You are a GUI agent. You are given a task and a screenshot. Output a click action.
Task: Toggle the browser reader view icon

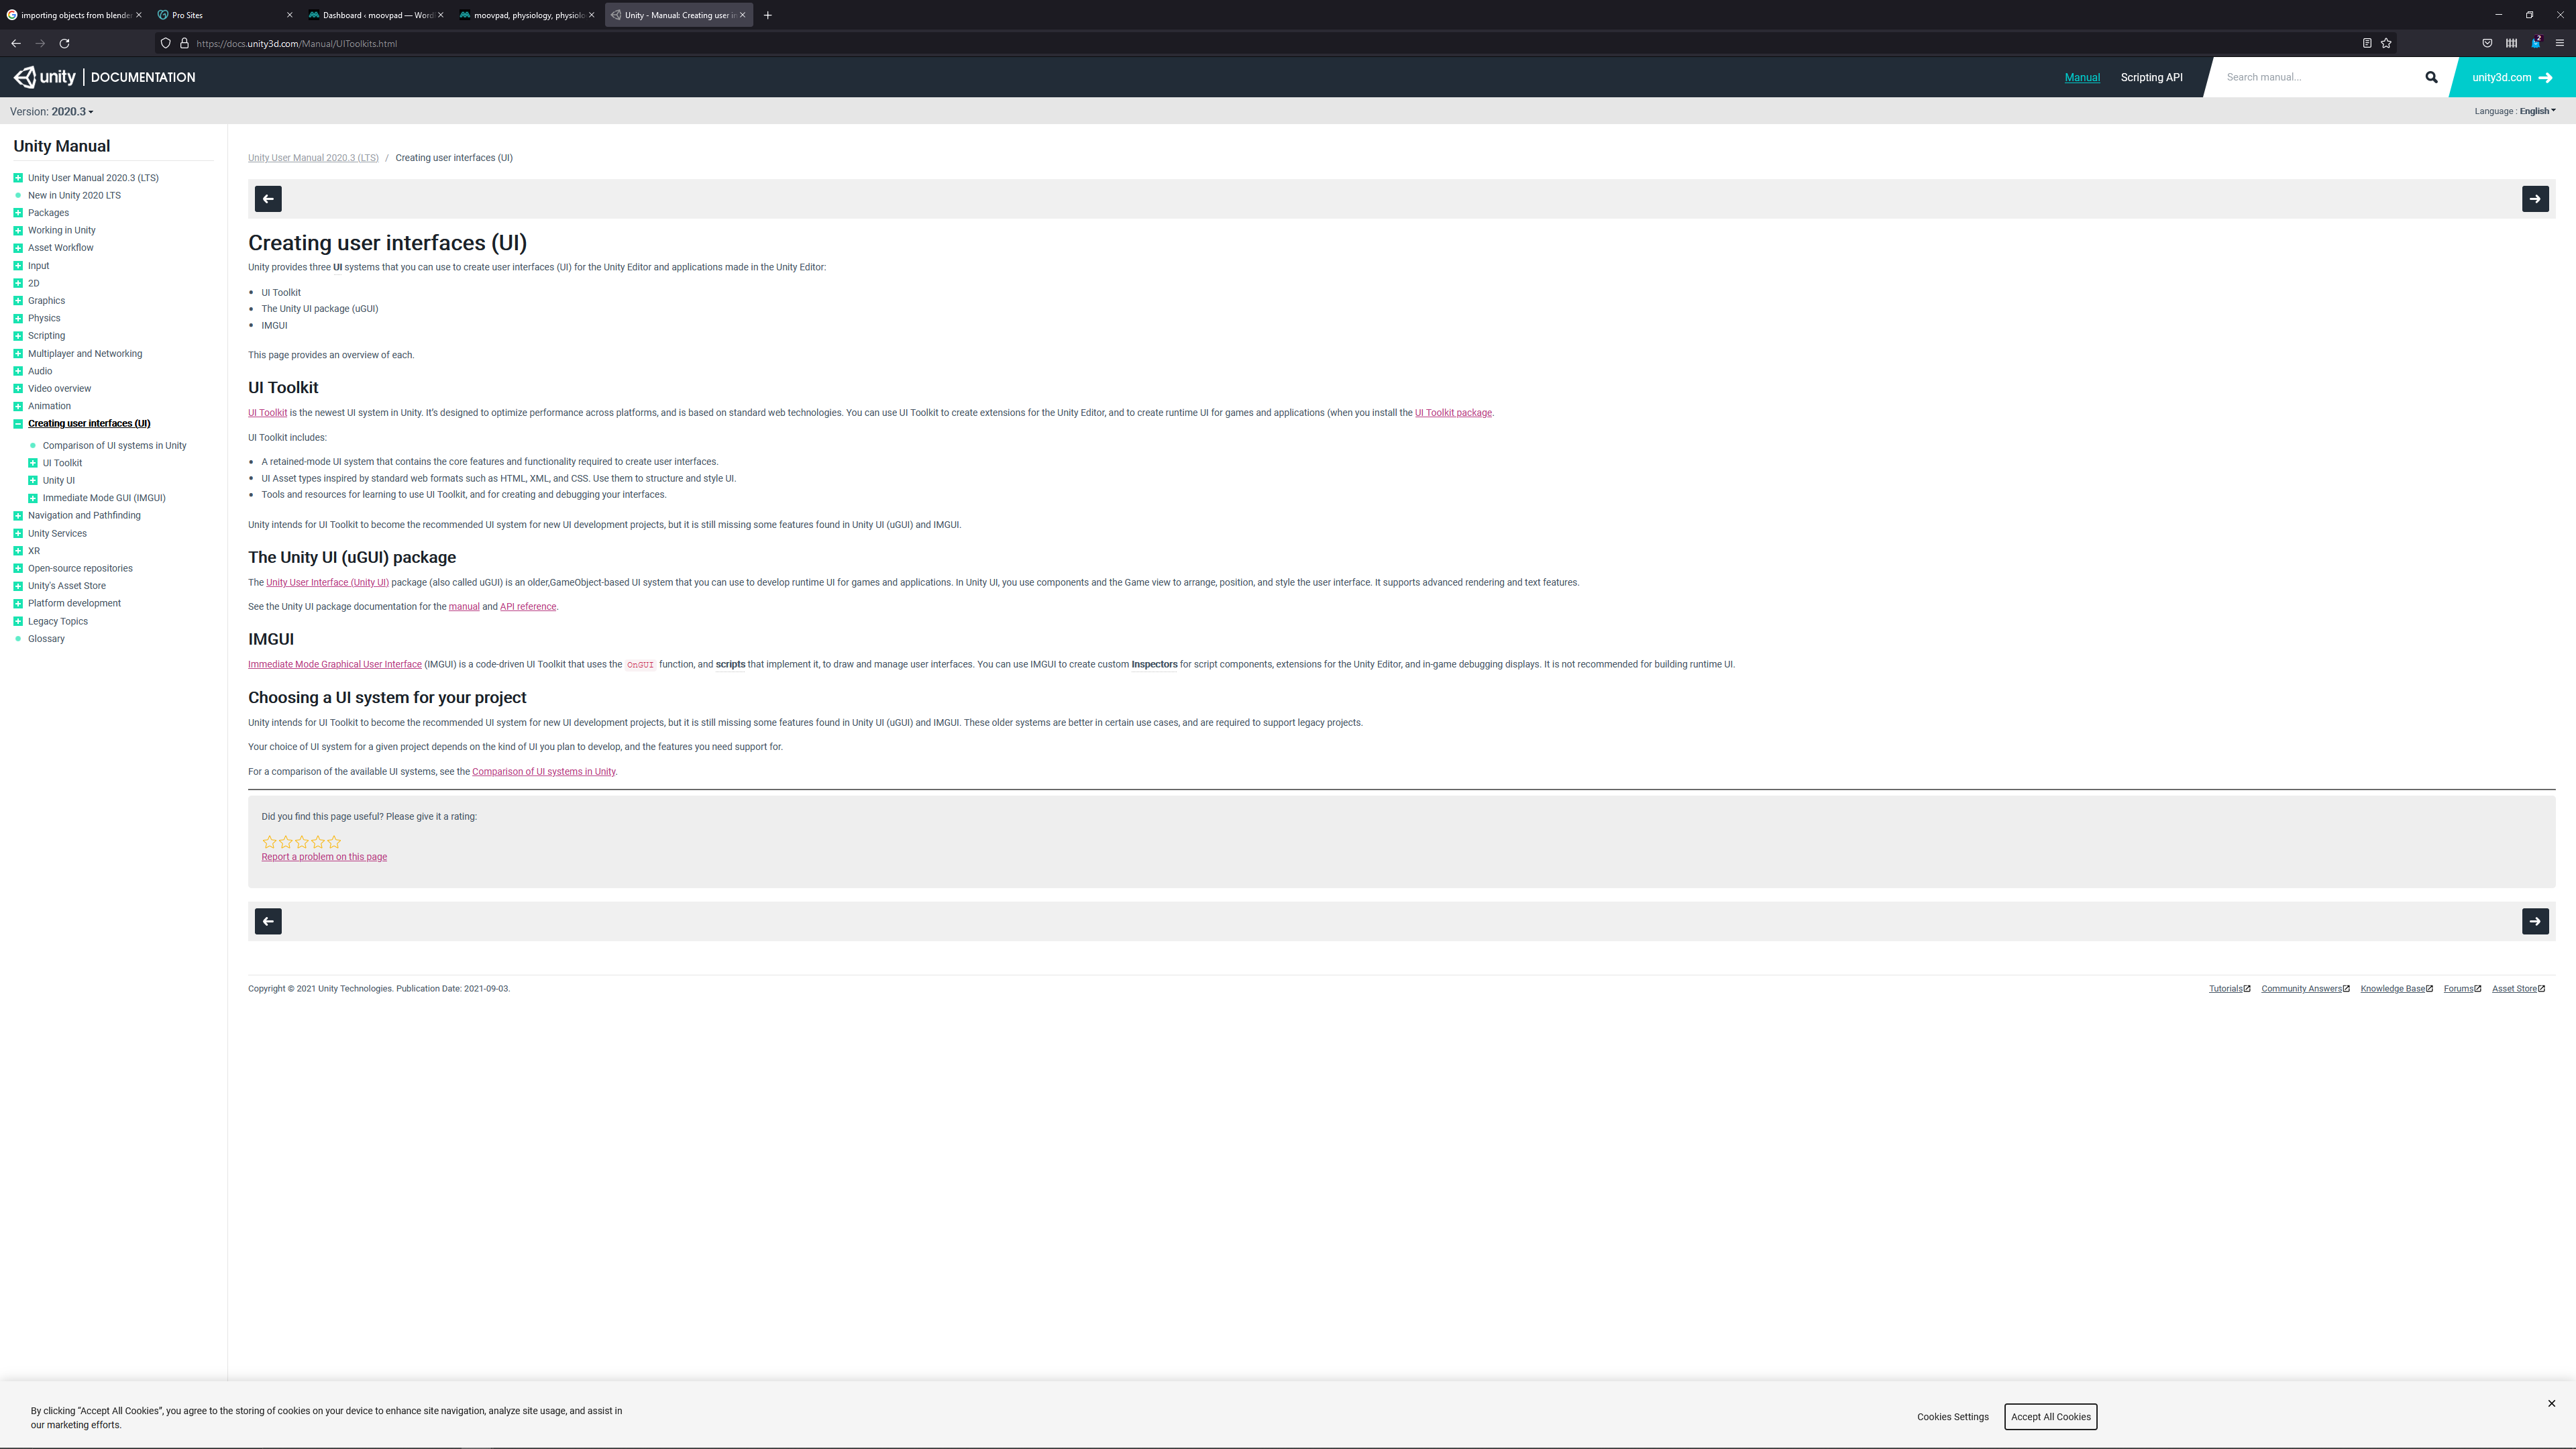point(2367,43)
